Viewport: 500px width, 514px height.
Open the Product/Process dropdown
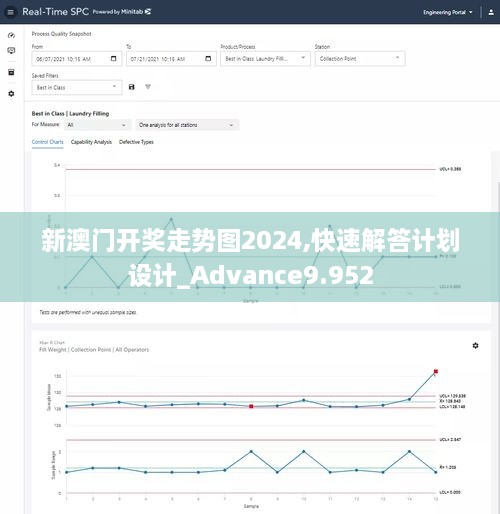coord(265,59)
